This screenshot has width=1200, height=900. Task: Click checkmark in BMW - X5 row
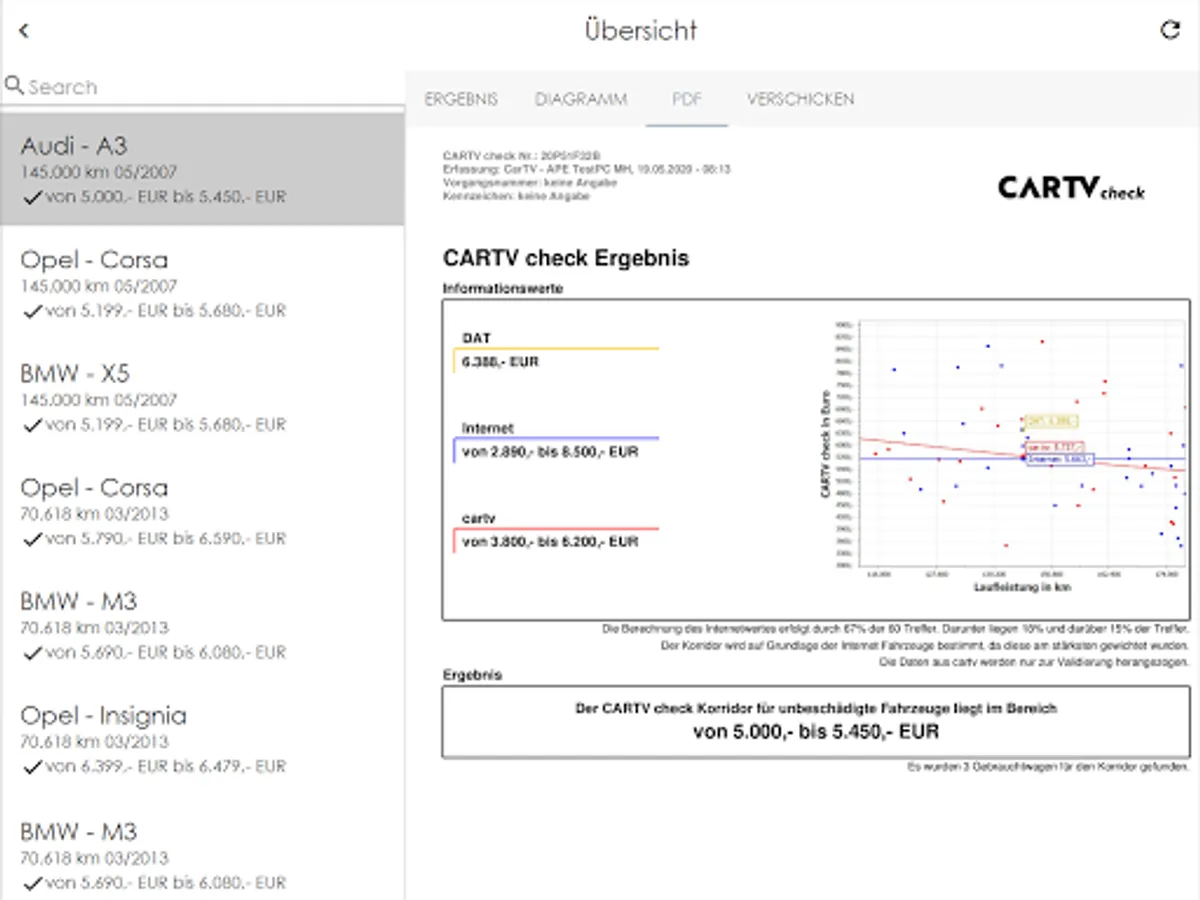(31, 426)
